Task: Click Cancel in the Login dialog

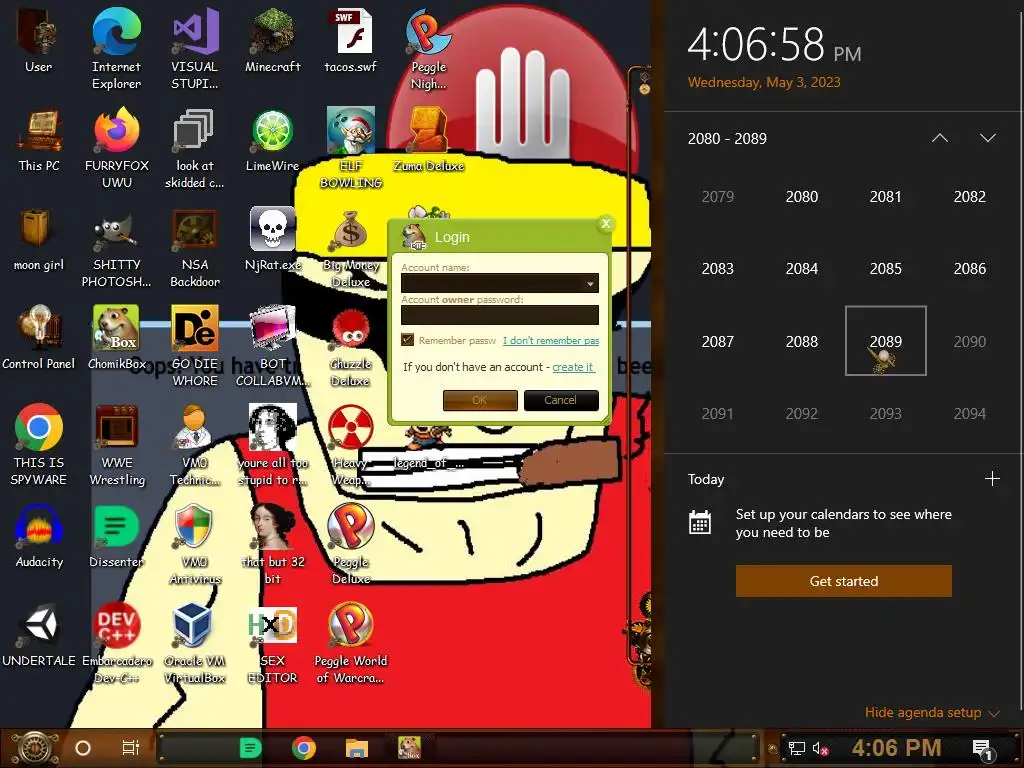Action: (x=560, y=400)
